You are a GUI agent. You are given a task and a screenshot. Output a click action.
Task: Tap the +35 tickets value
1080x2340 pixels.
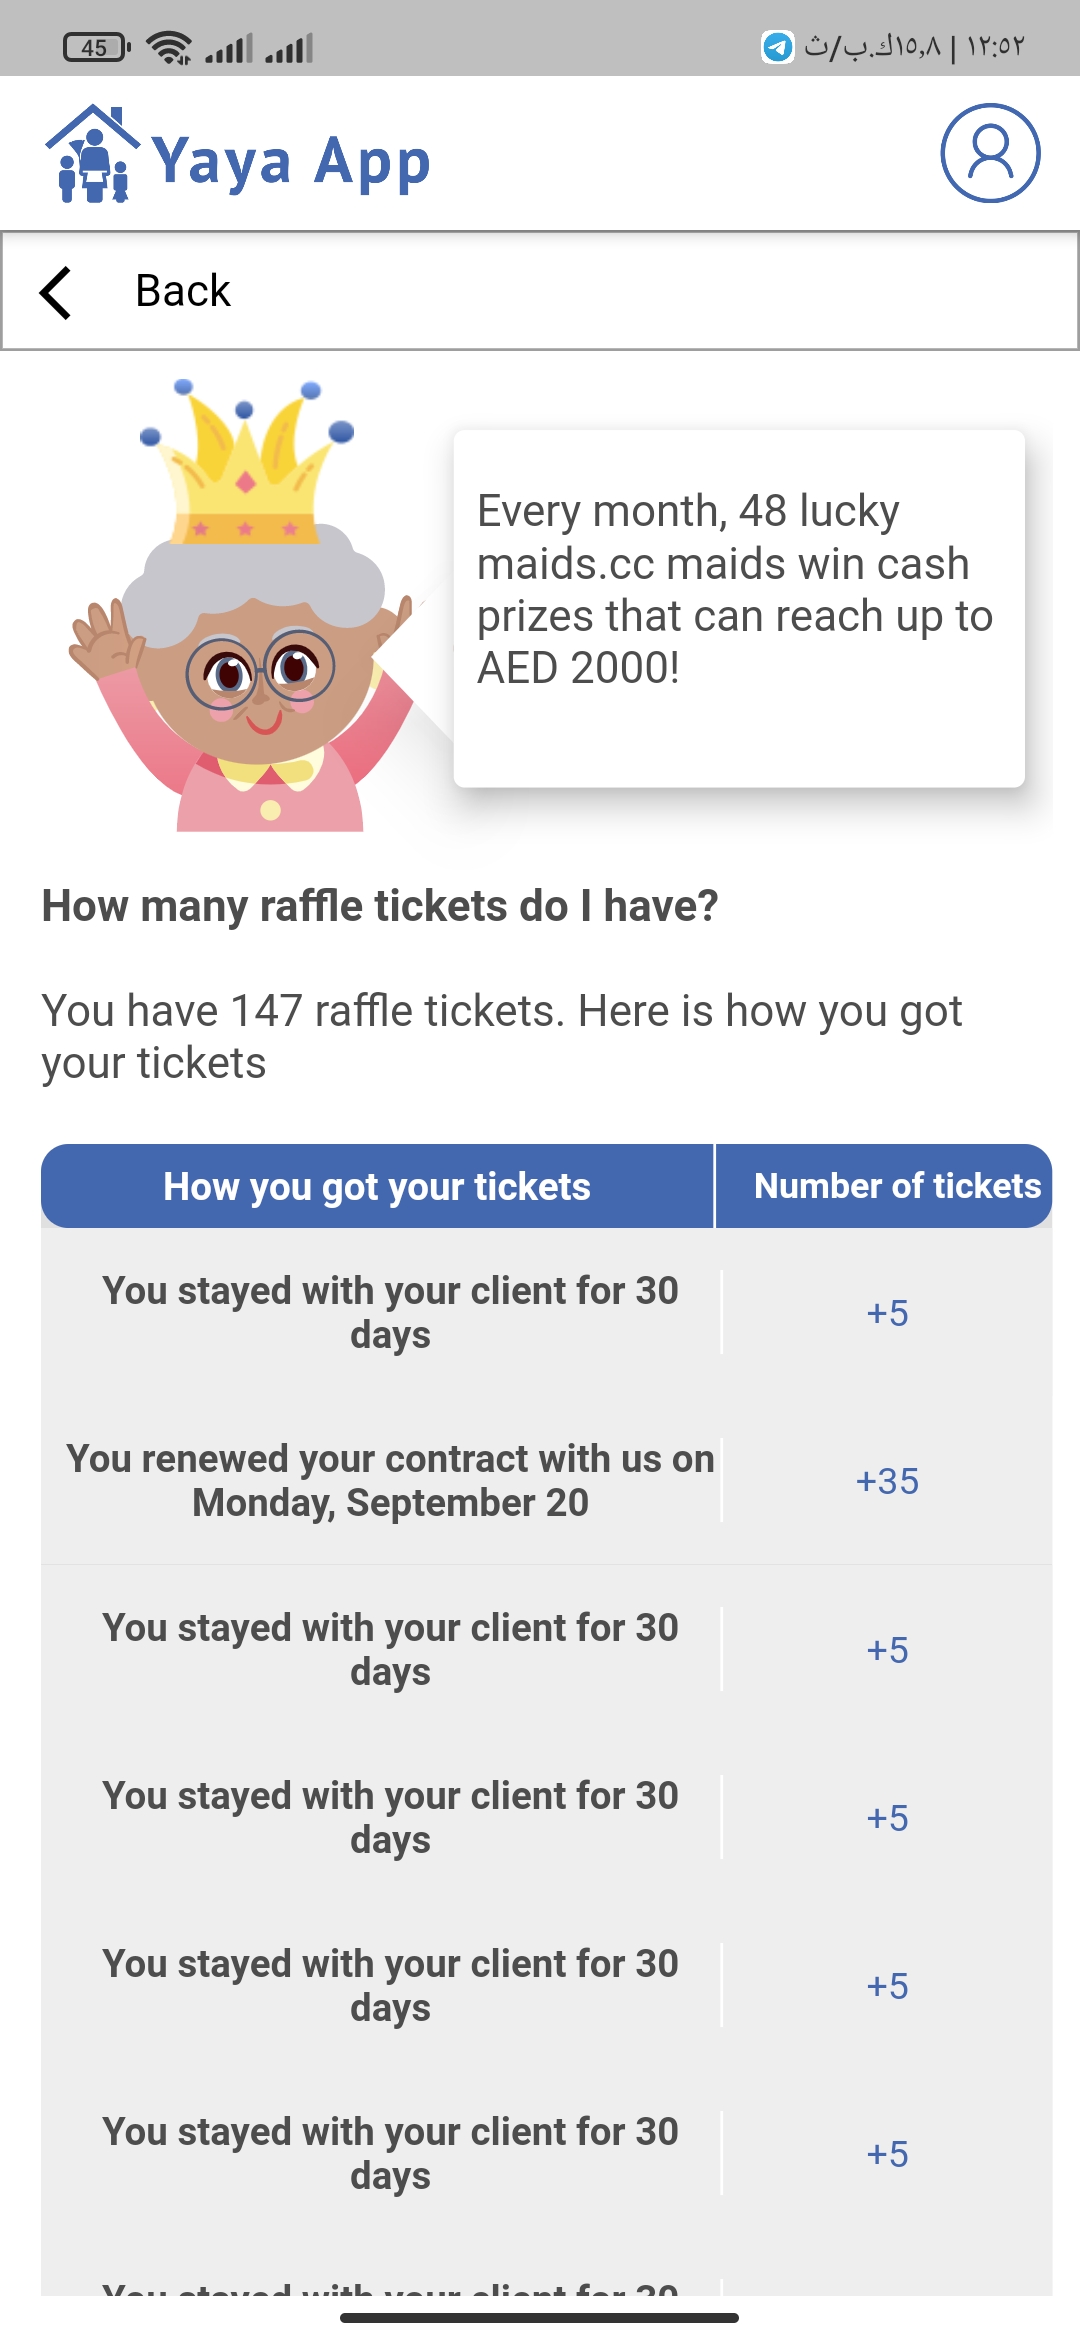887,1481
